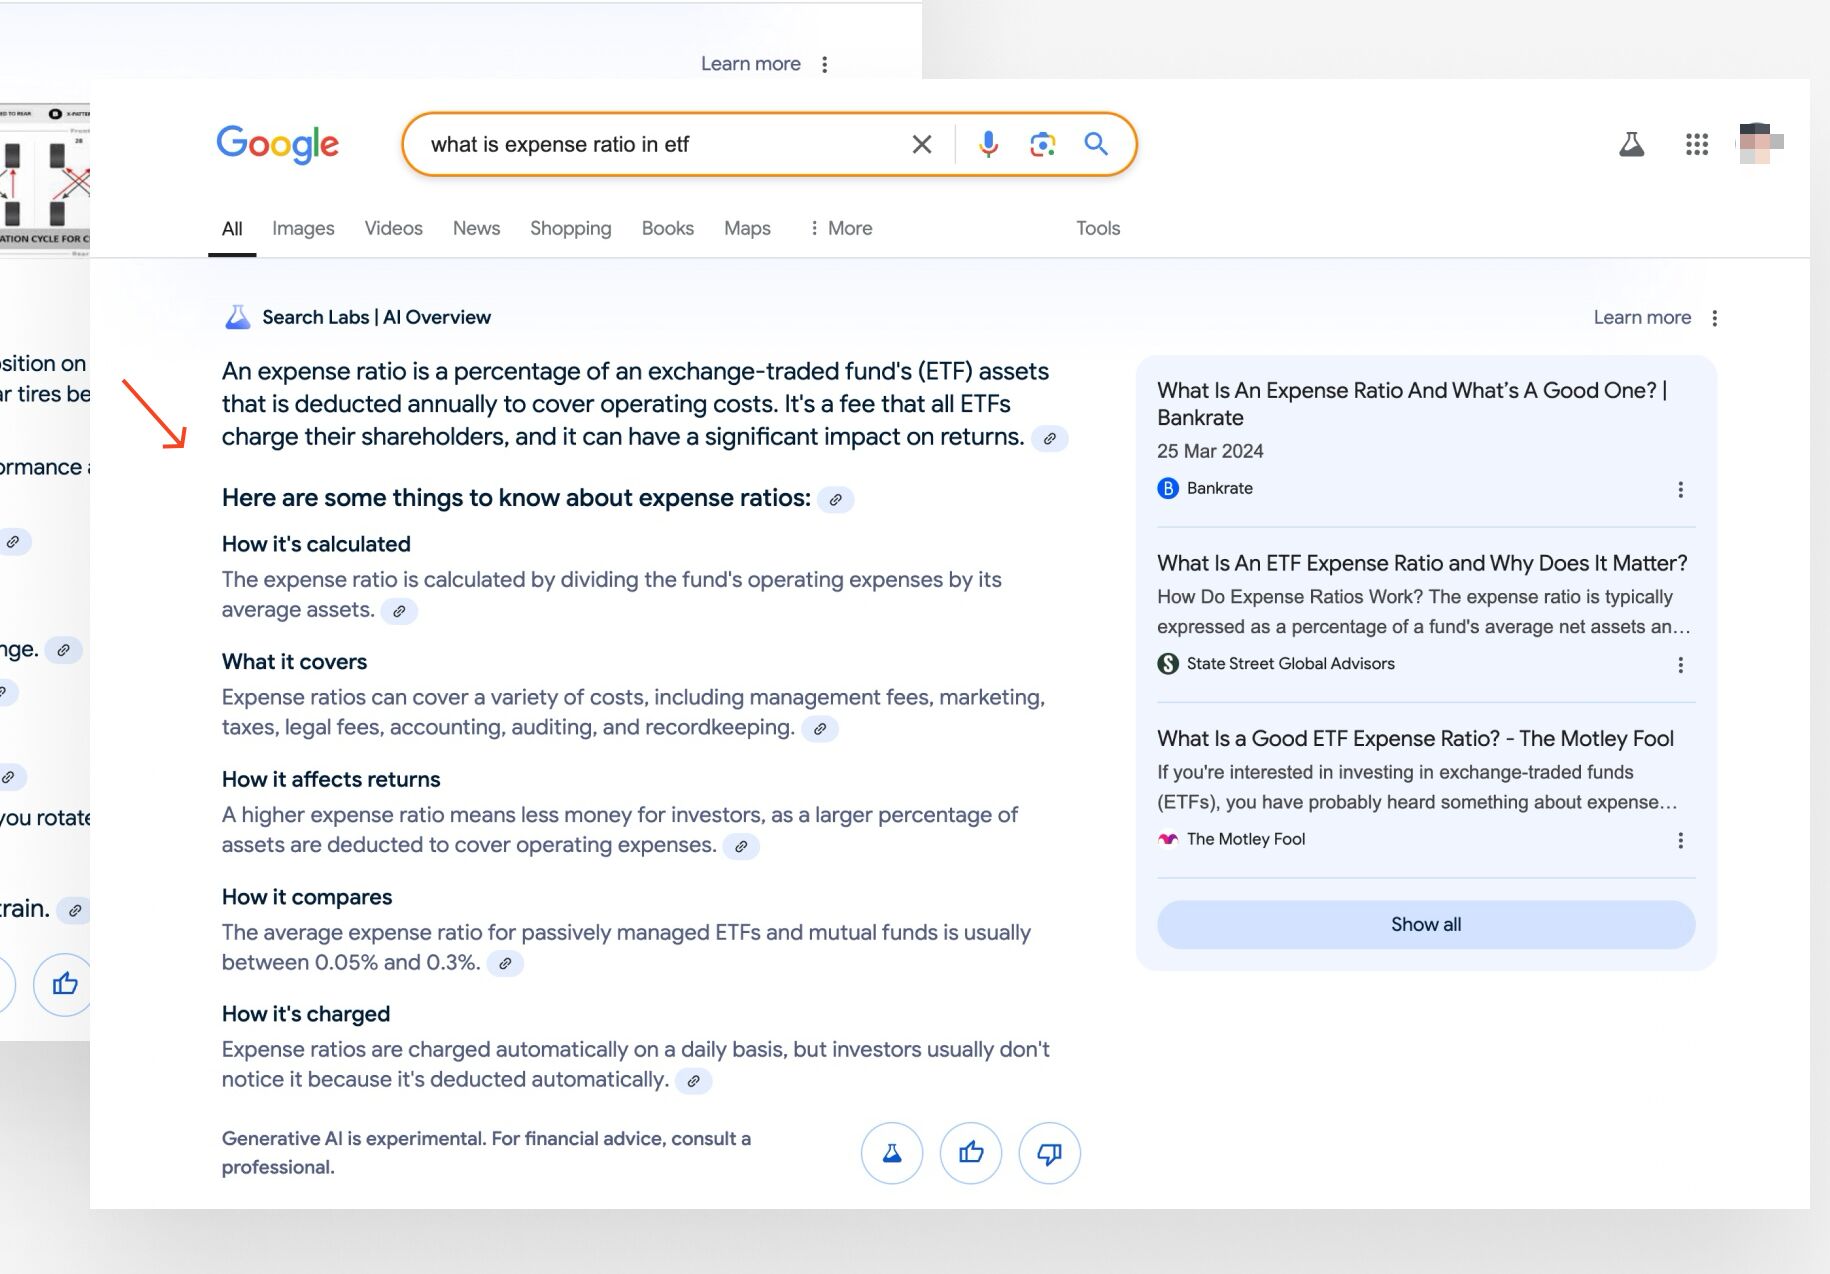The width and height of the screenshot is (1830, 1274).
Task: Open the three-dot menu next to Learn more
Action: [1715, 317]
